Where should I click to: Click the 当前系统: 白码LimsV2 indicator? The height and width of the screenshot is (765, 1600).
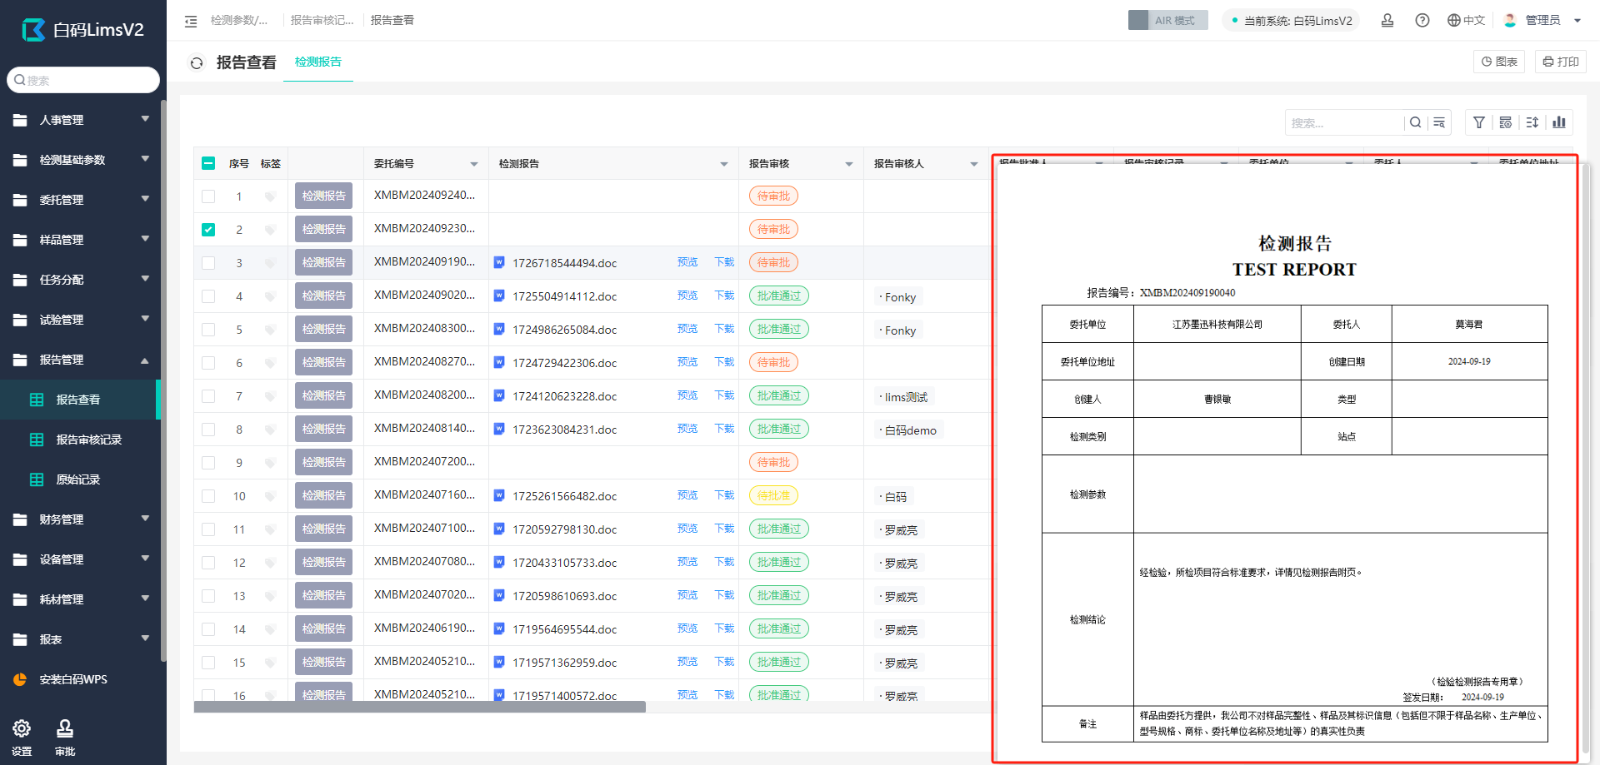[1291, 20]
